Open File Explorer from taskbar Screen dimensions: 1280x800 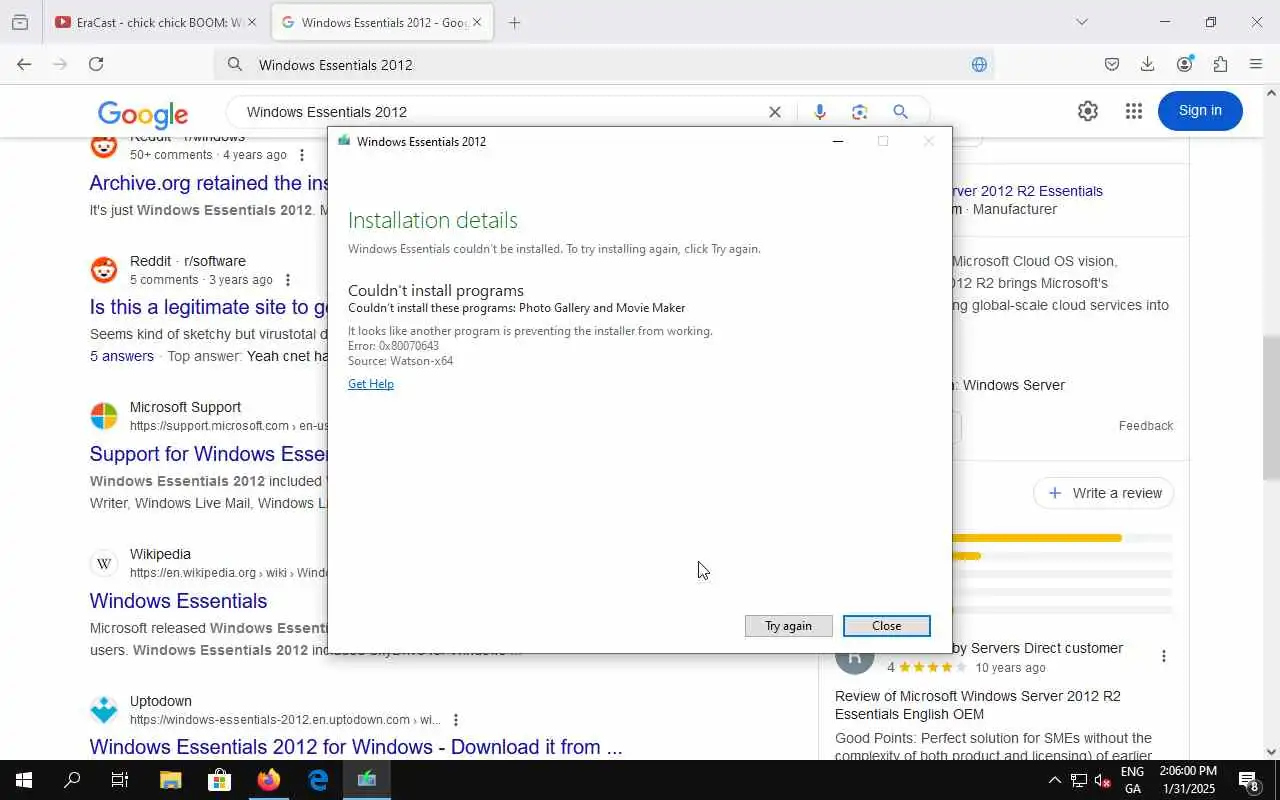170,780
